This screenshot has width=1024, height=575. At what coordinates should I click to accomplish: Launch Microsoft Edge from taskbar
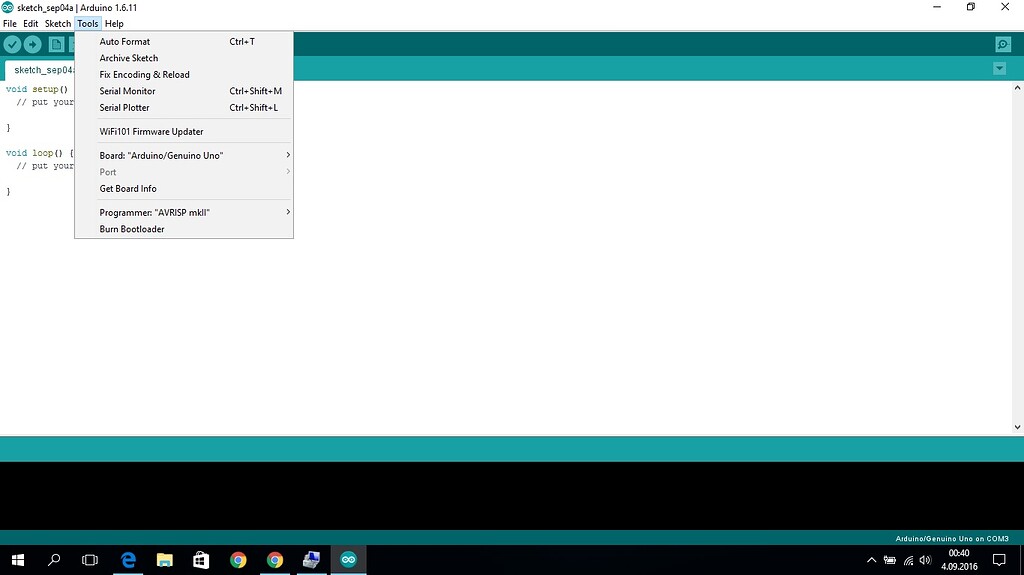pyautogui.click(x=128, y=560)
